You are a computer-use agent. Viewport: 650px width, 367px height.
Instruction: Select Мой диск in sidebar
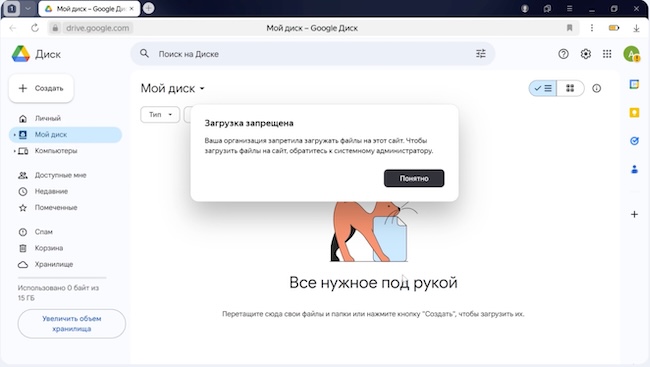[65, 134]
